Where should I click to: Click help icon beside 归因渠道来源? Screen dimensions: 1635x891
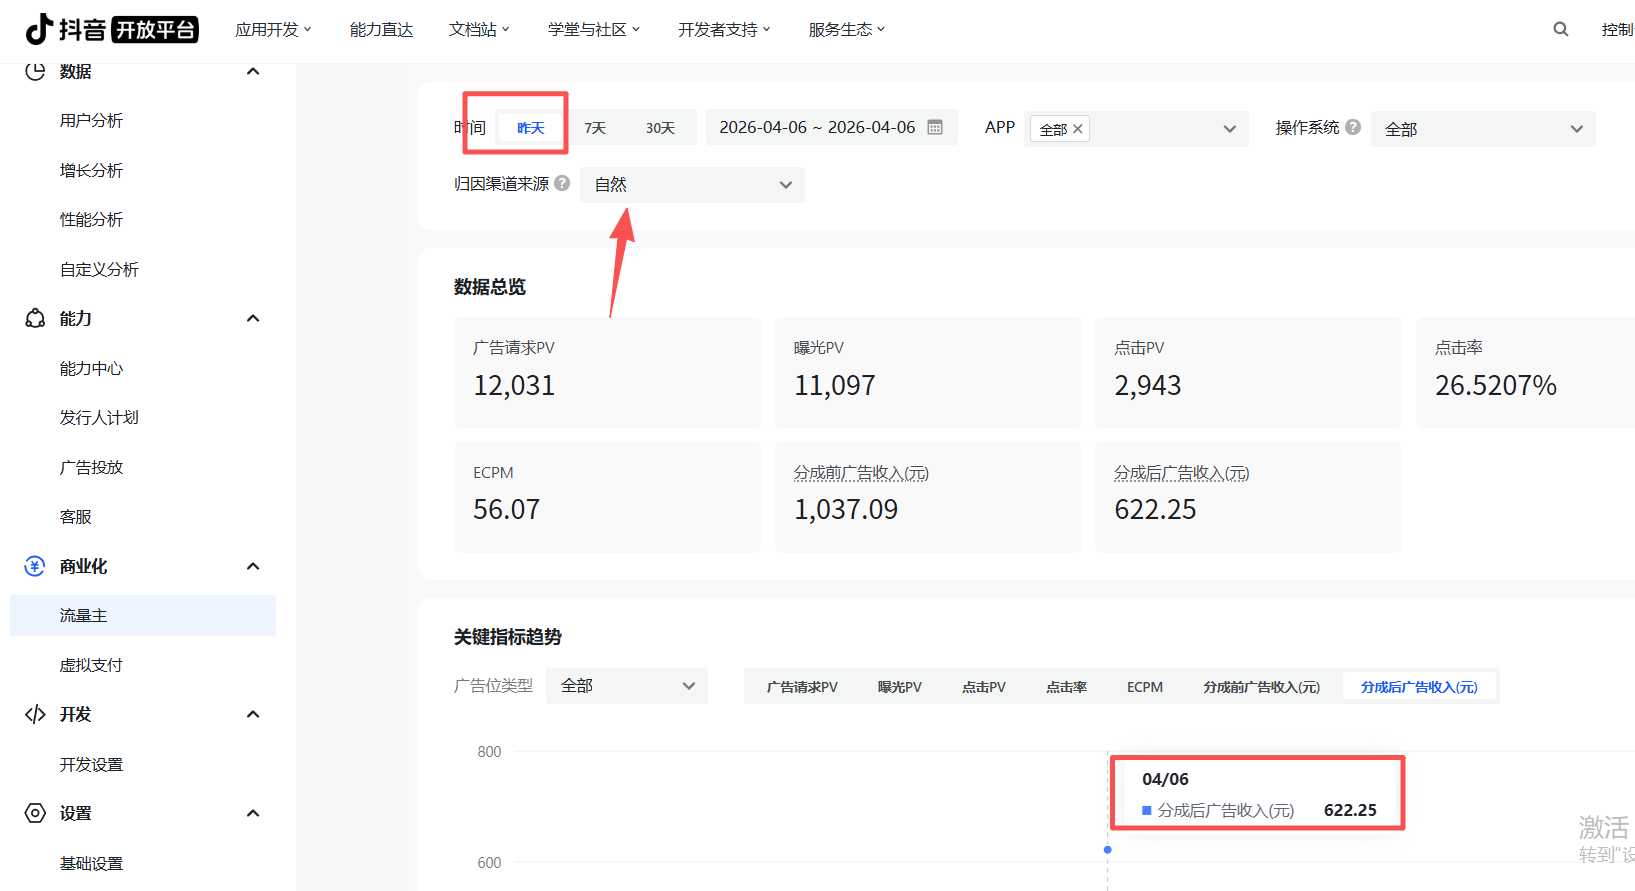tap(562, 183)
